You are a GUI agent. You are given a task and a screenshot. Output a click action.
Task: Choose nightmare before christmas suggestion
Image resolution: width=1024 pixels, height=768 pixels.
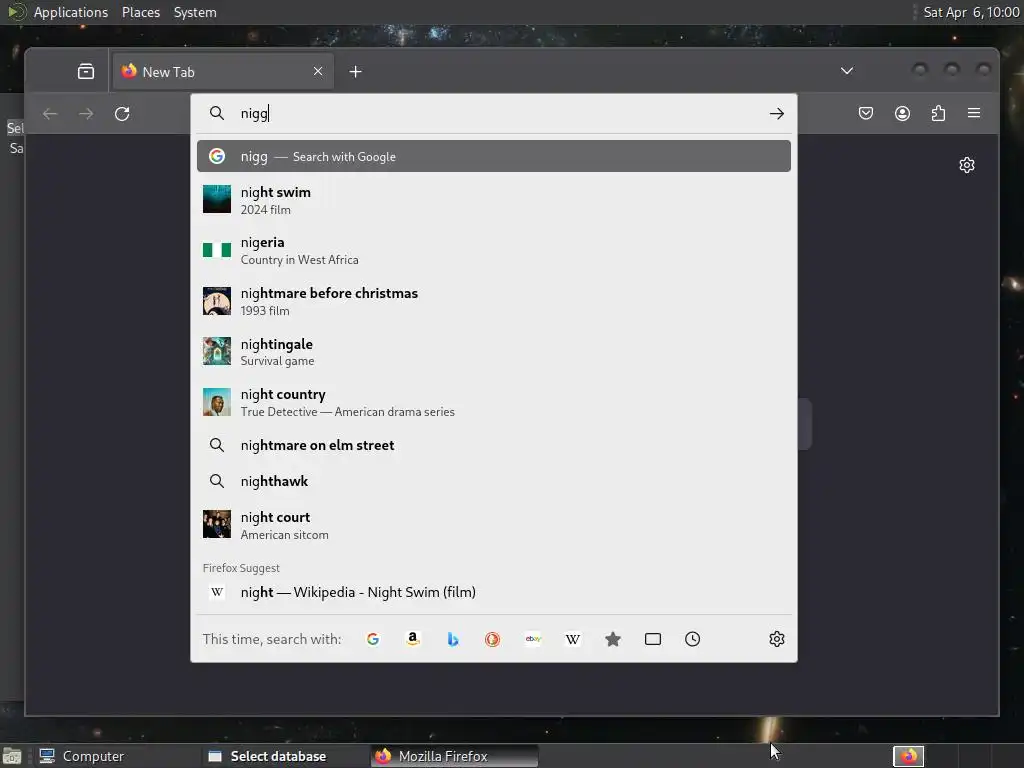pyautogui.click(x=494, y=301)
